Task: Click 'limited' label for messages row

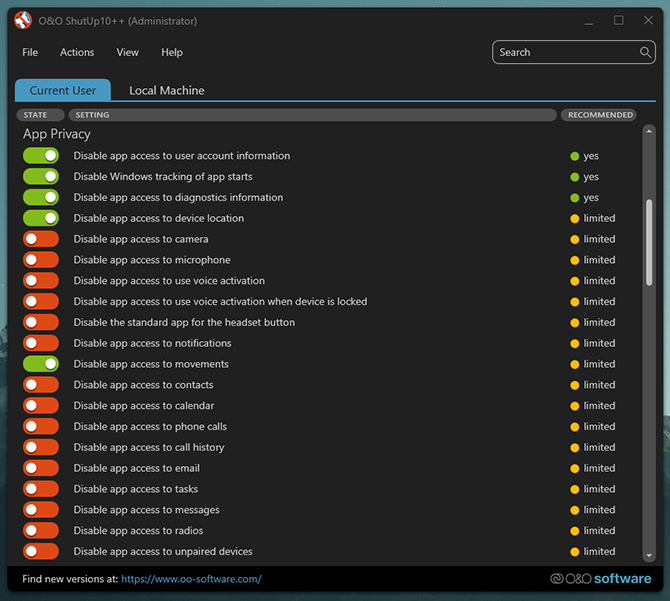Action: click(599, 510)
